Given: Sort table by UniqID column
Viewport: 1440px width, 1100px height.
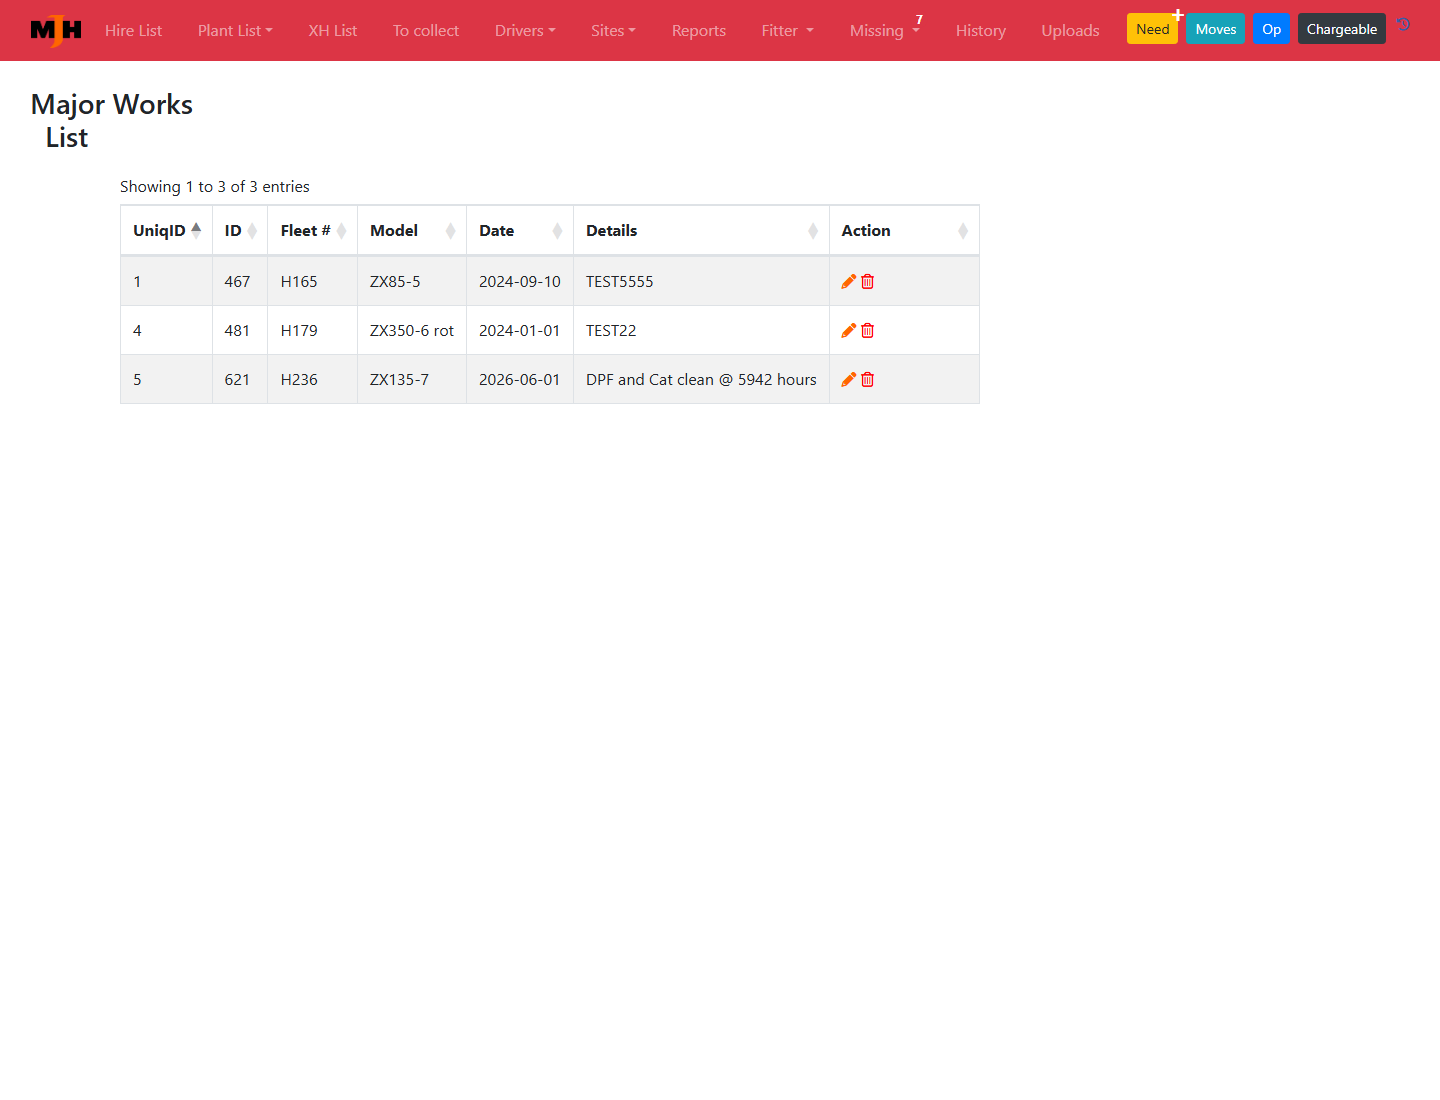Looking at the screenshot, I should point(166,231).
